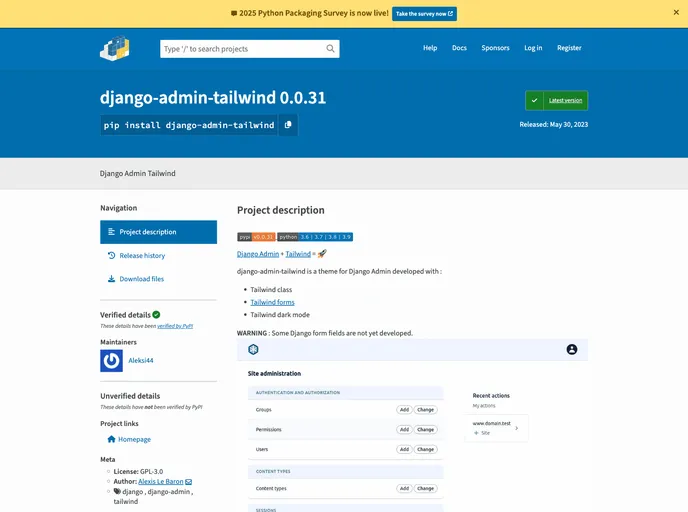This screenshot has width=688, height=512.
Task: Open the Log in page
Action: click(533, 48)
